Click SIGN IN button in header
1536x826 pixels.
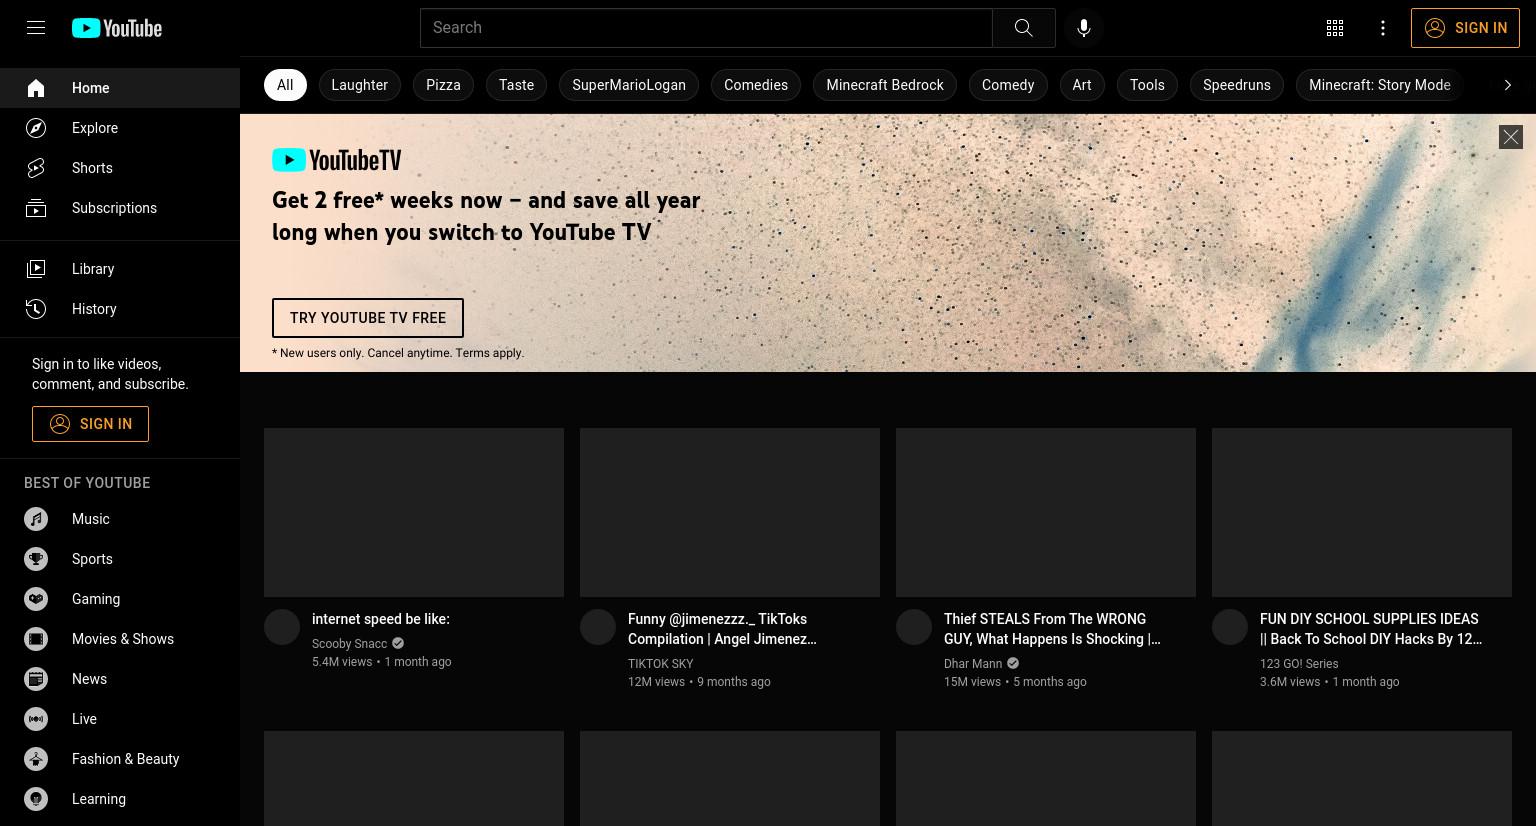point(1465,28)
